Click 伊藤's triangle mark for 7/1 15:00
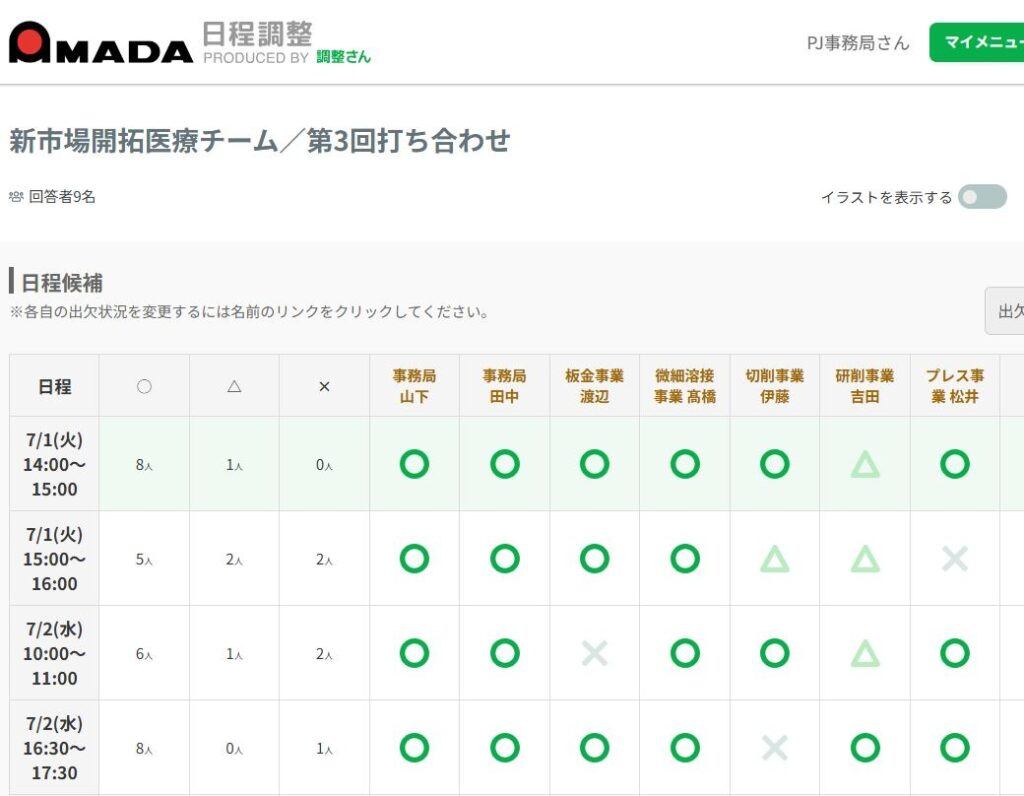This screenshot has width=1024, height=796. click(775, 559)
